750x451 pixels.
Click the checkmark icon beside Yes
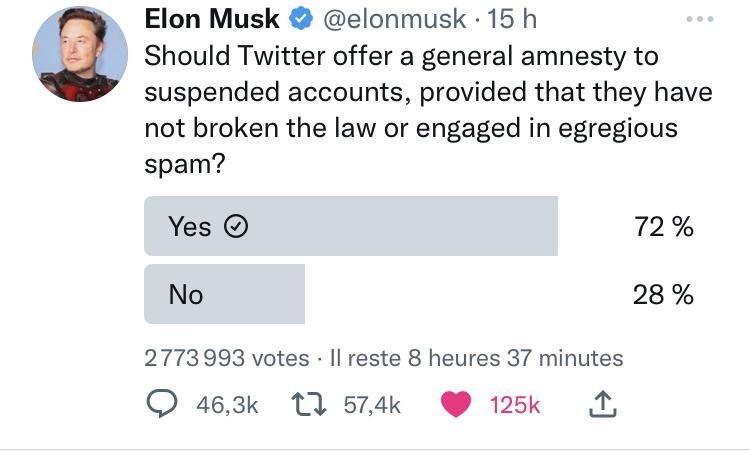tap(233, 227)
